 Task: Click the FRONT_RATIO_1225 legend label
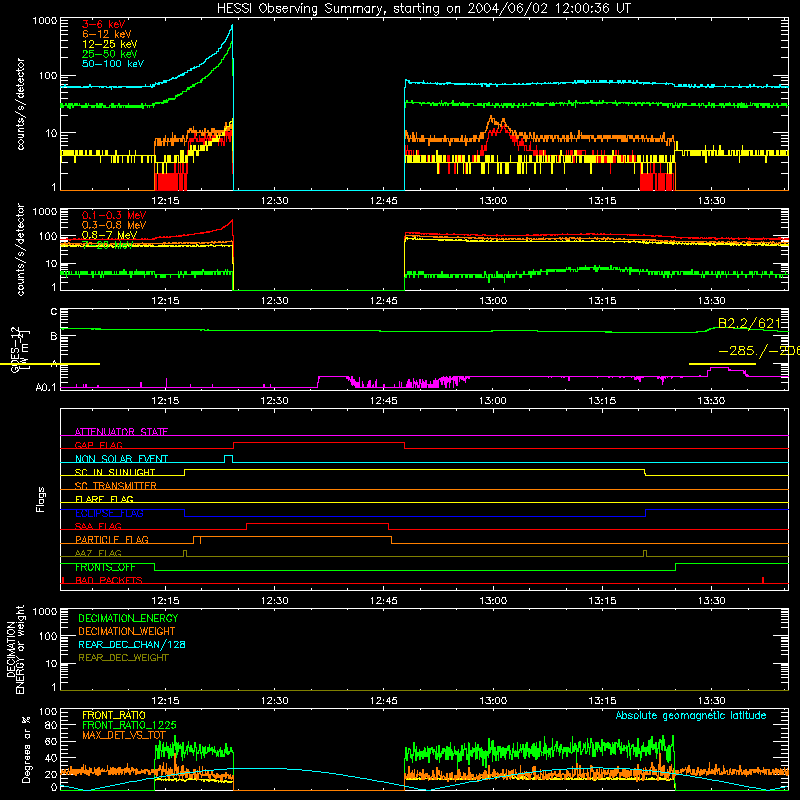(129, 725)
